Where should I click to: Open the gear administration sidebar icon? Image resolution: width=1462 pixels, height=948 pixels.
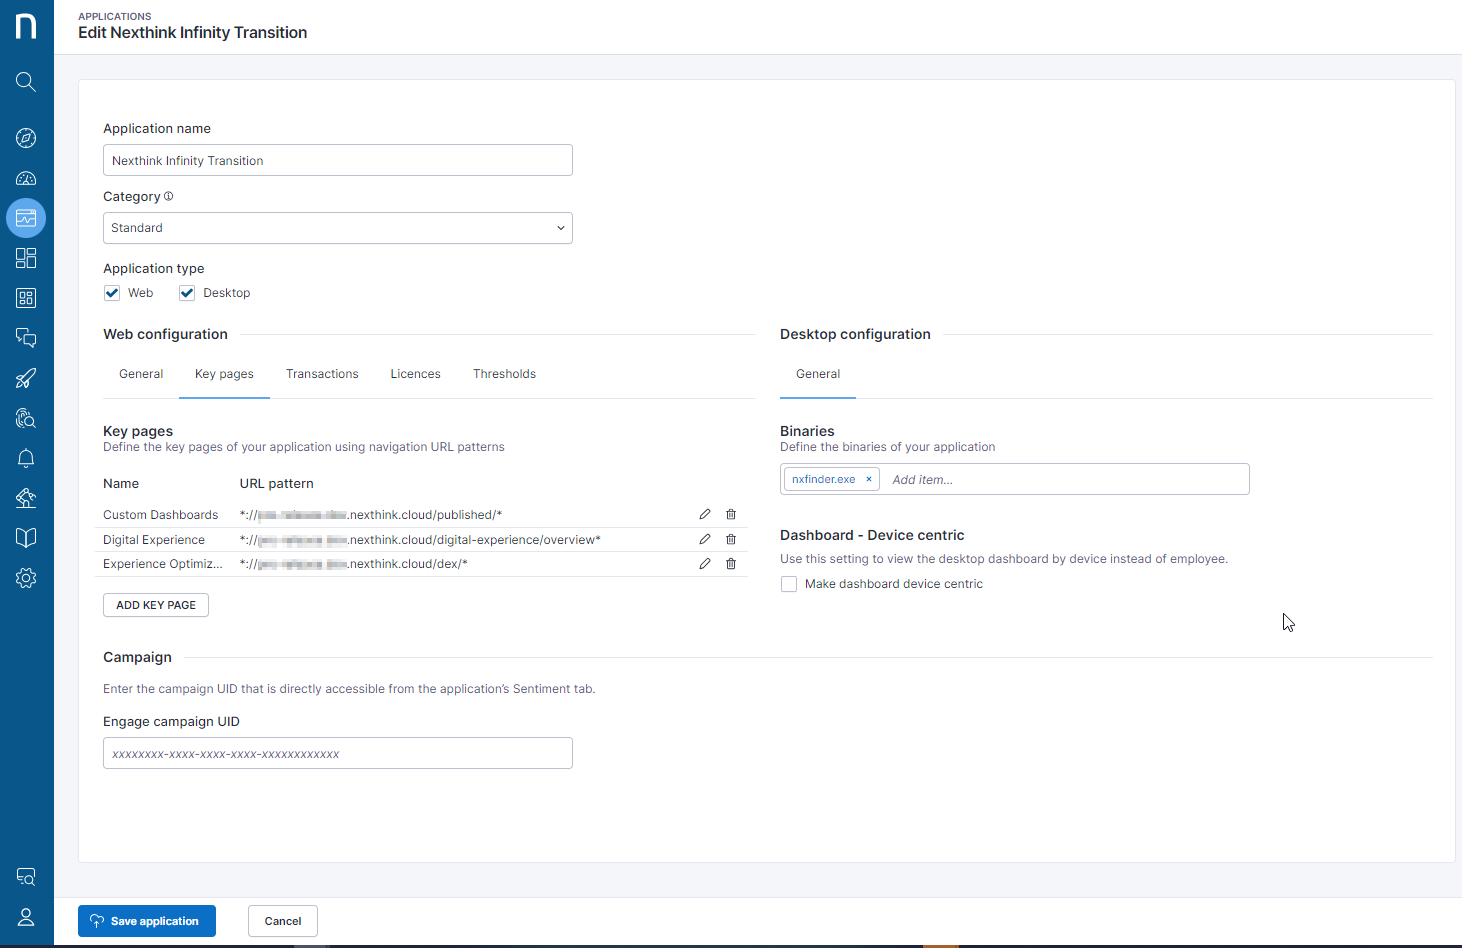coord(26,578)
